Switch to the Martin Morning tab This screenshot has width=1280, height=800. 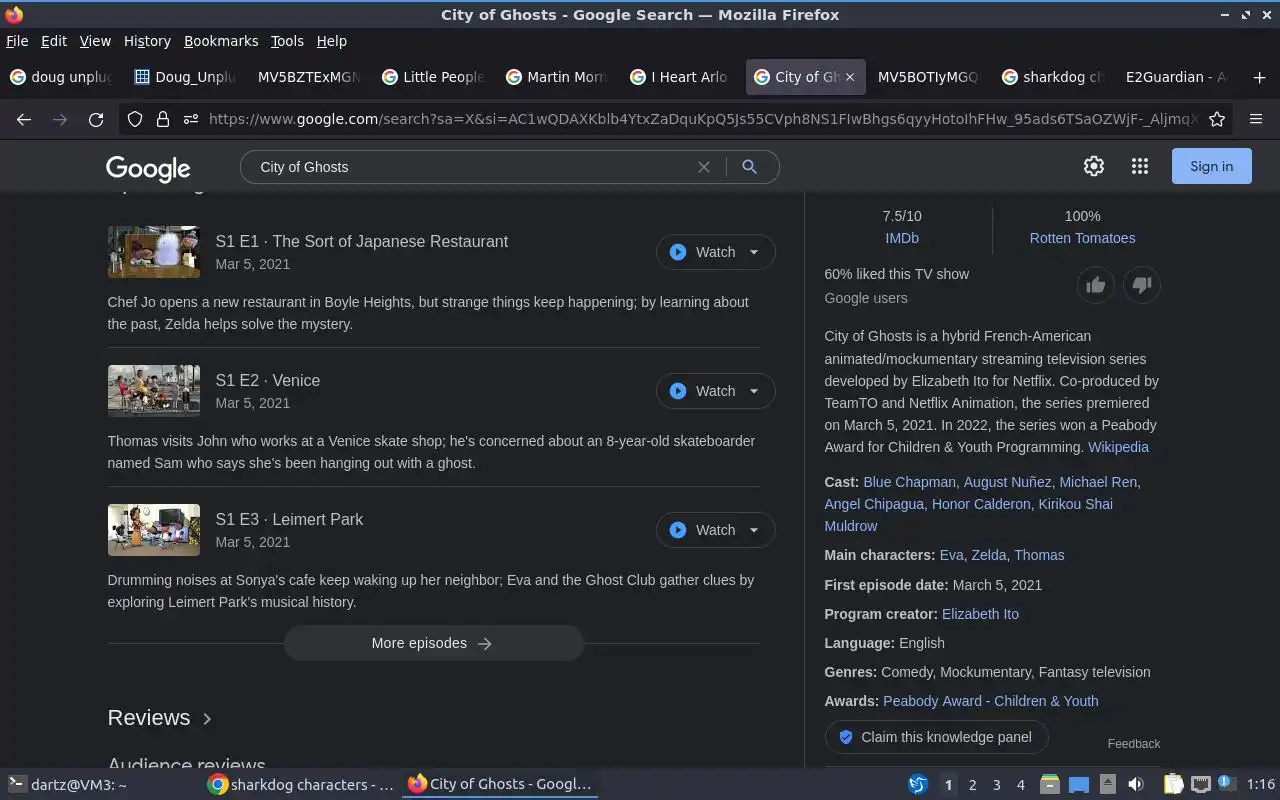(557, 77)
